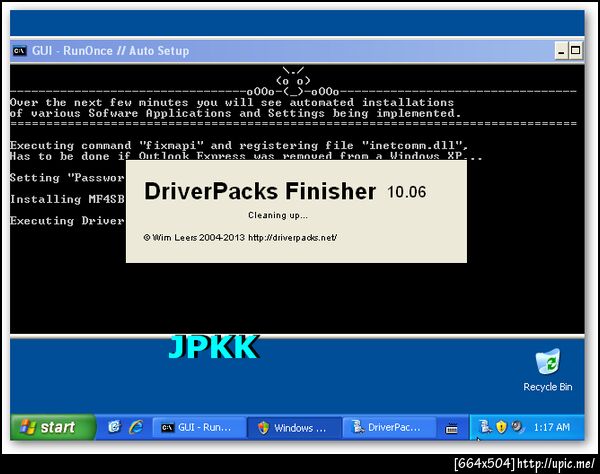Click the Wim Leers 2004-2013 copyright text
Screen dimensions: 600x474
point(194,238)
